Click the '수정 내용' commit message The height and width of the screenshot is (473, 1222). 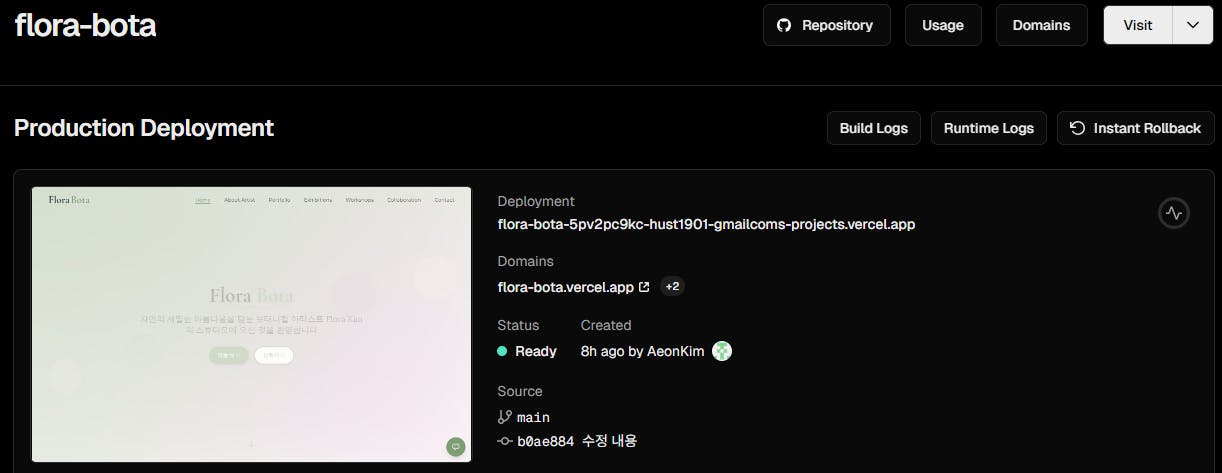tap(609, 441)
